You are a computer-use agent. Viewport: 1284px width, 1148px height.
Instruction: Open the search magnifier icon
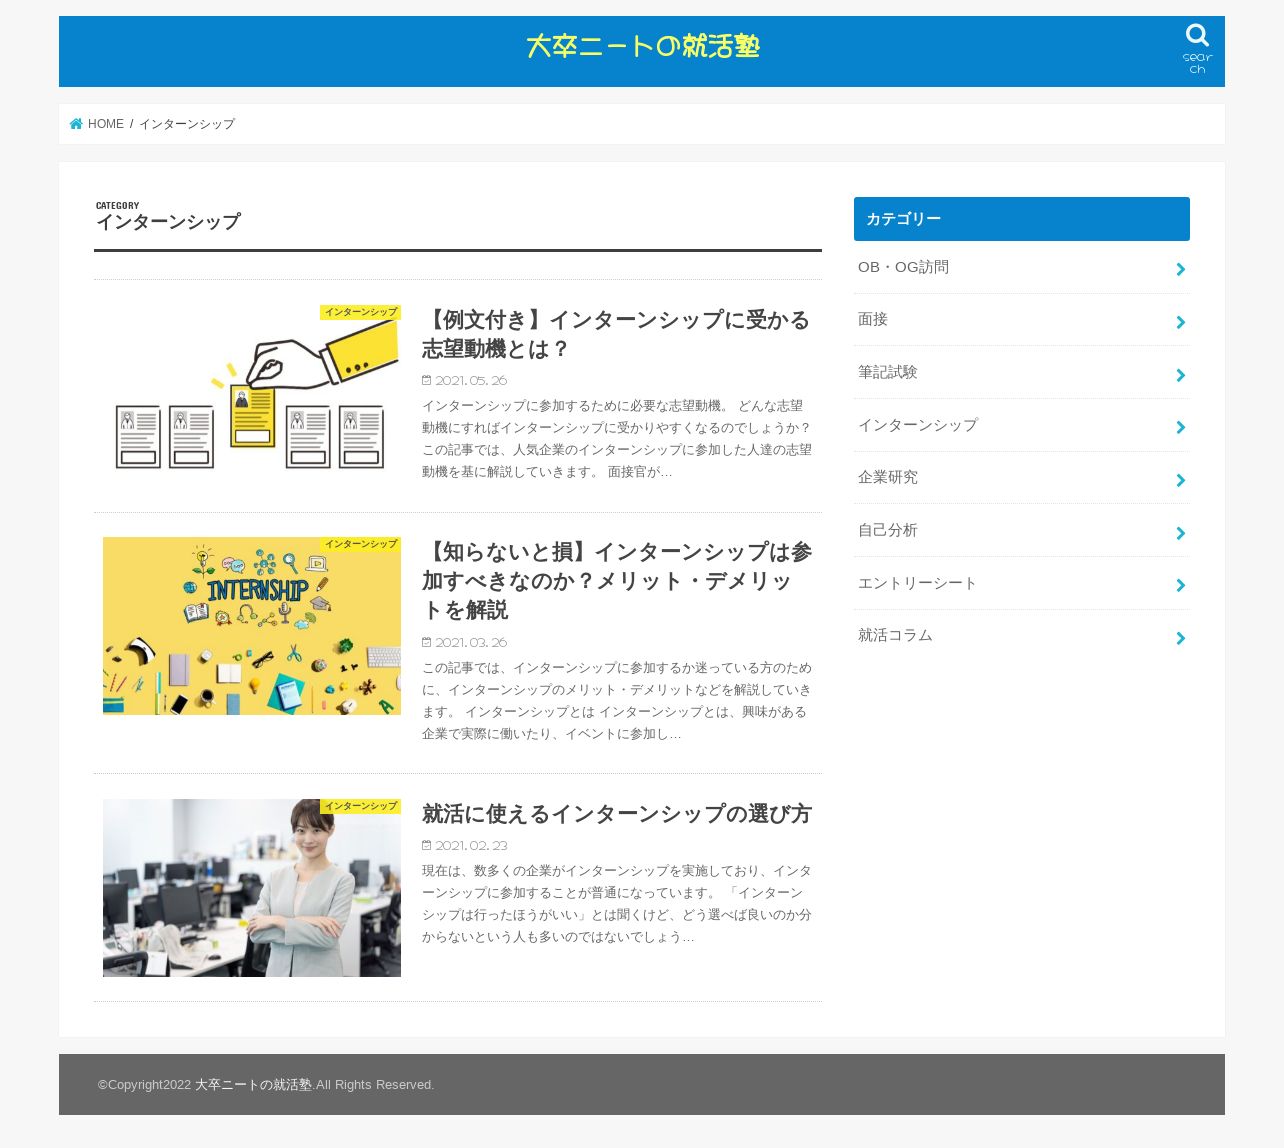click(x=1197, y=36)
